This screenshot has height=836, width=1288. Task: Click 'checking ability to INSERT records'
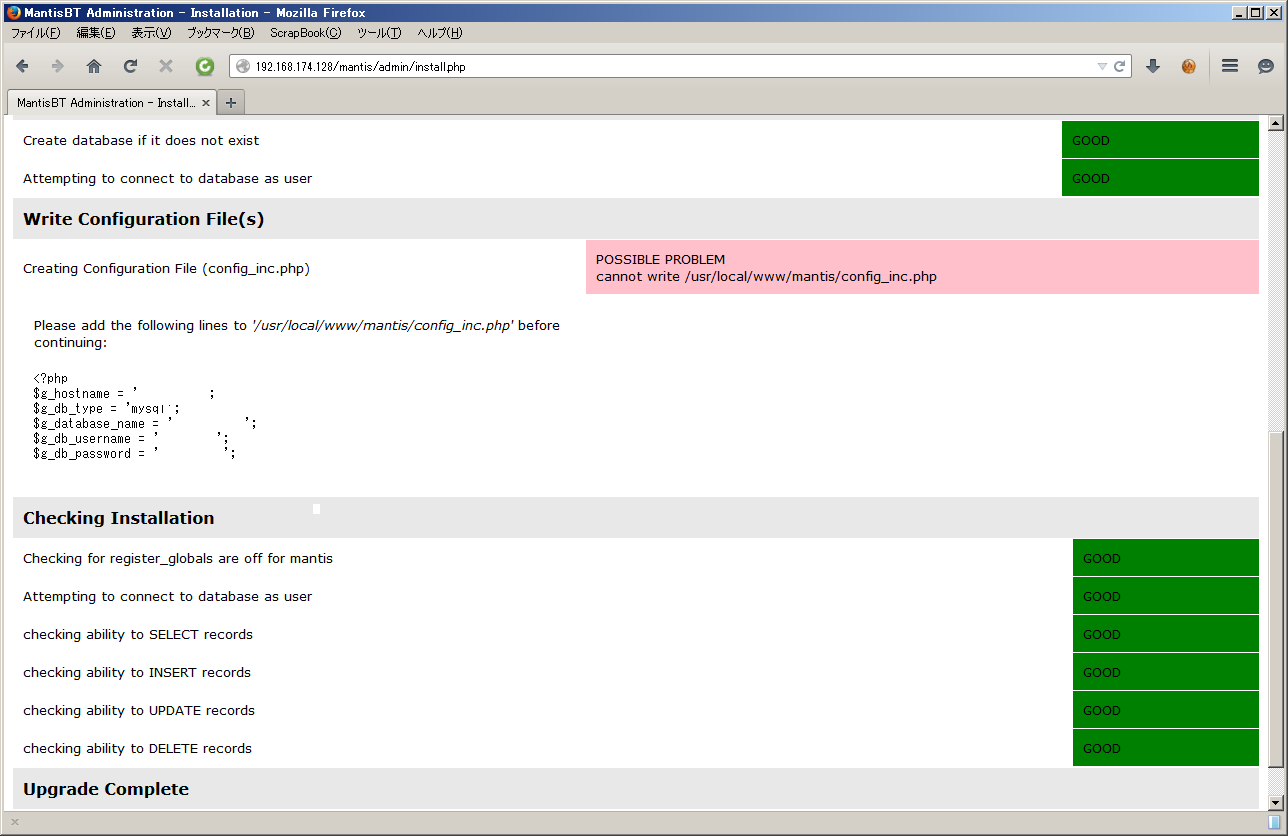tap(137, 672)
